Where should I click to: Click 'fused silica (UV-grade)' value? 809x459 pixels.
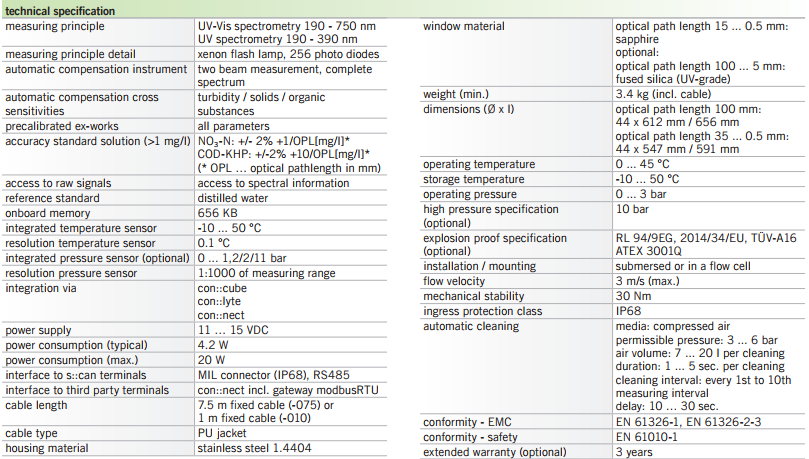[673, 79]
